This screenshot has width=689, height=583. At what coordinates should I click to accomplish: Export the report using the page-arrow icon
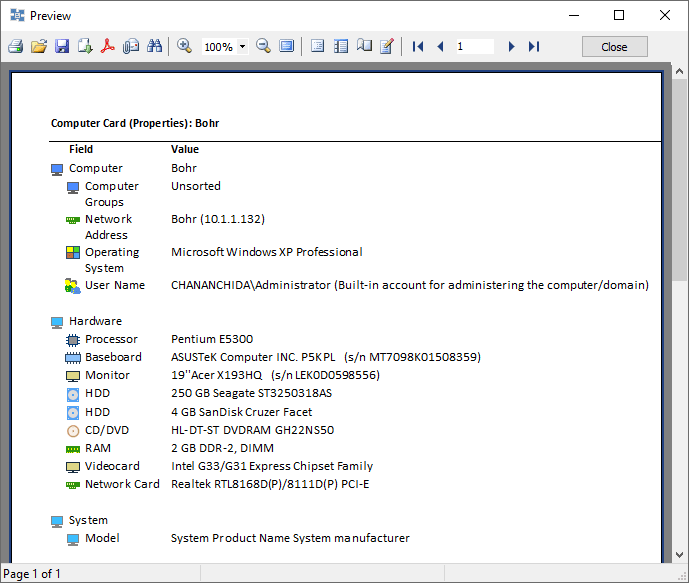tap(85, 46)
